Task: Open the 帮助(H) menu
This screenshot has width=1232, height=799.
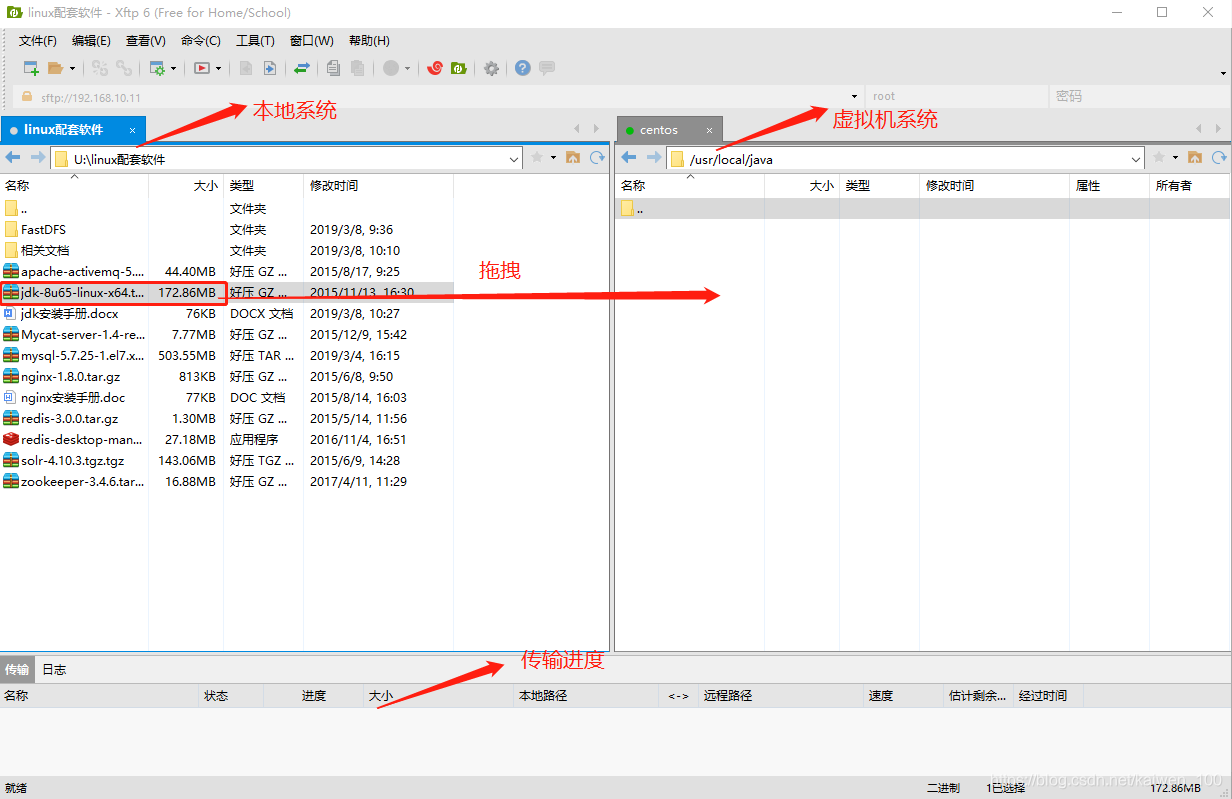Action: (x=369, y=41)
